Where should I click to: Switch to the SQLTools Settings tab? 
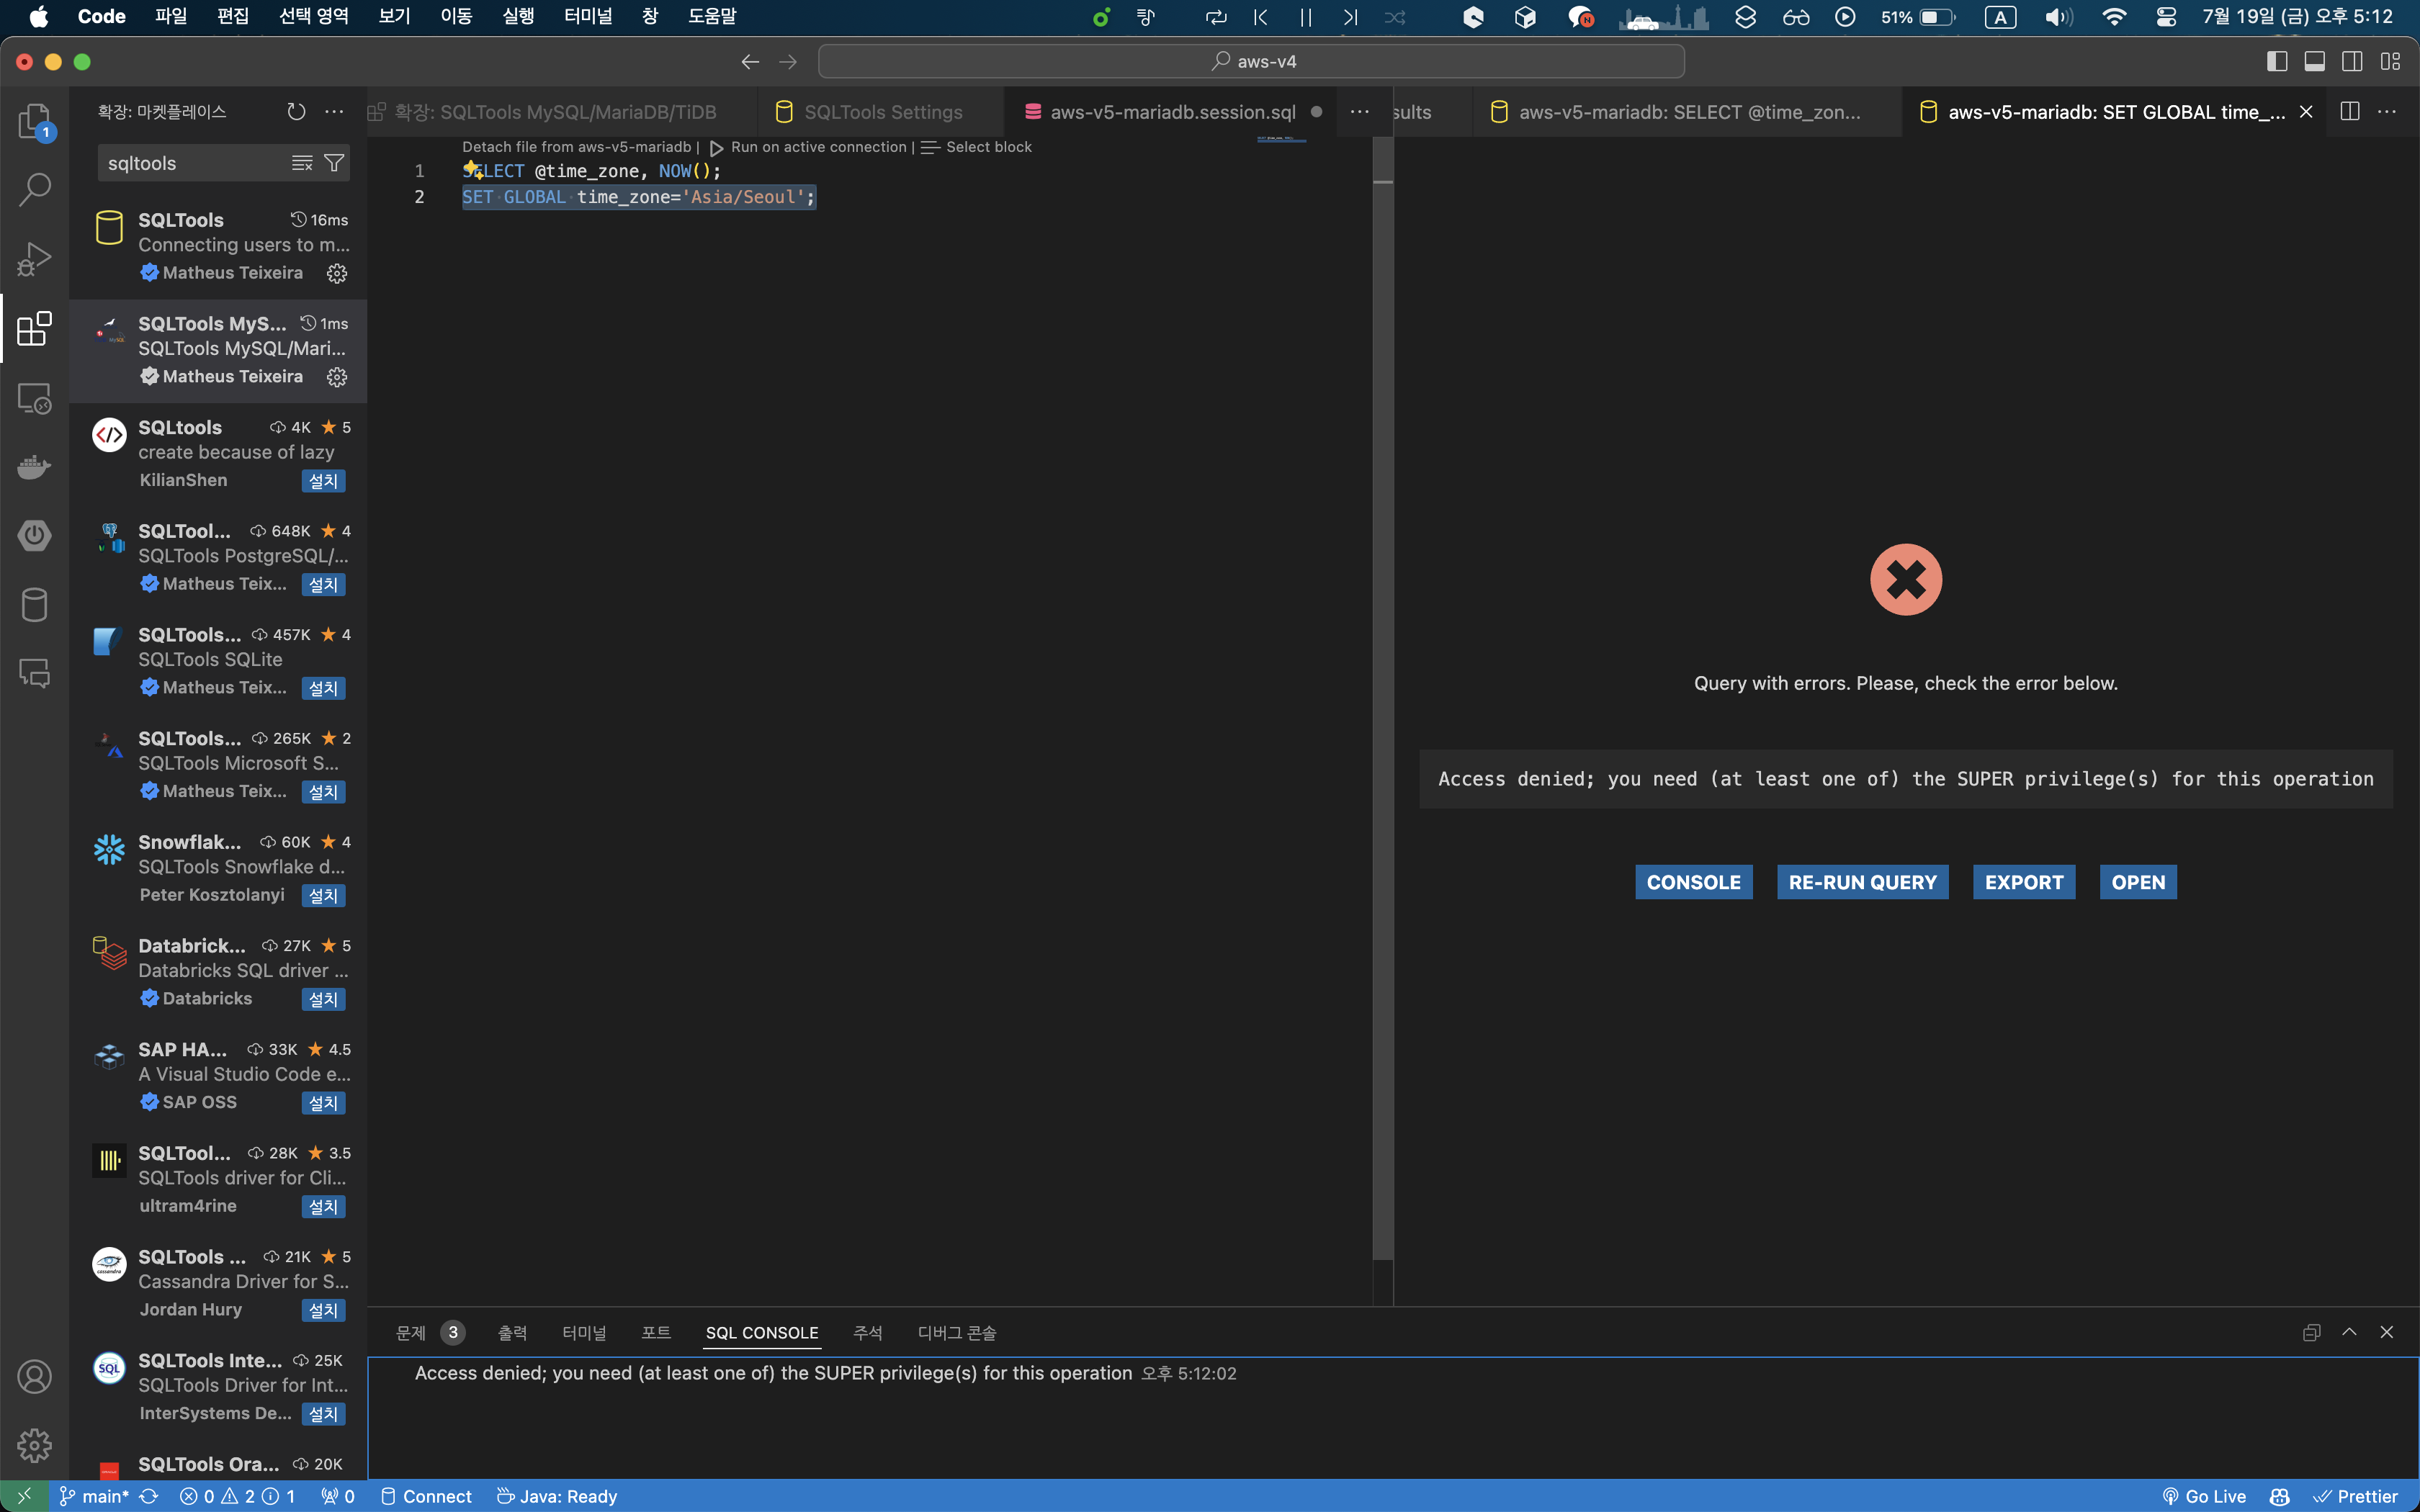(882, 112)
